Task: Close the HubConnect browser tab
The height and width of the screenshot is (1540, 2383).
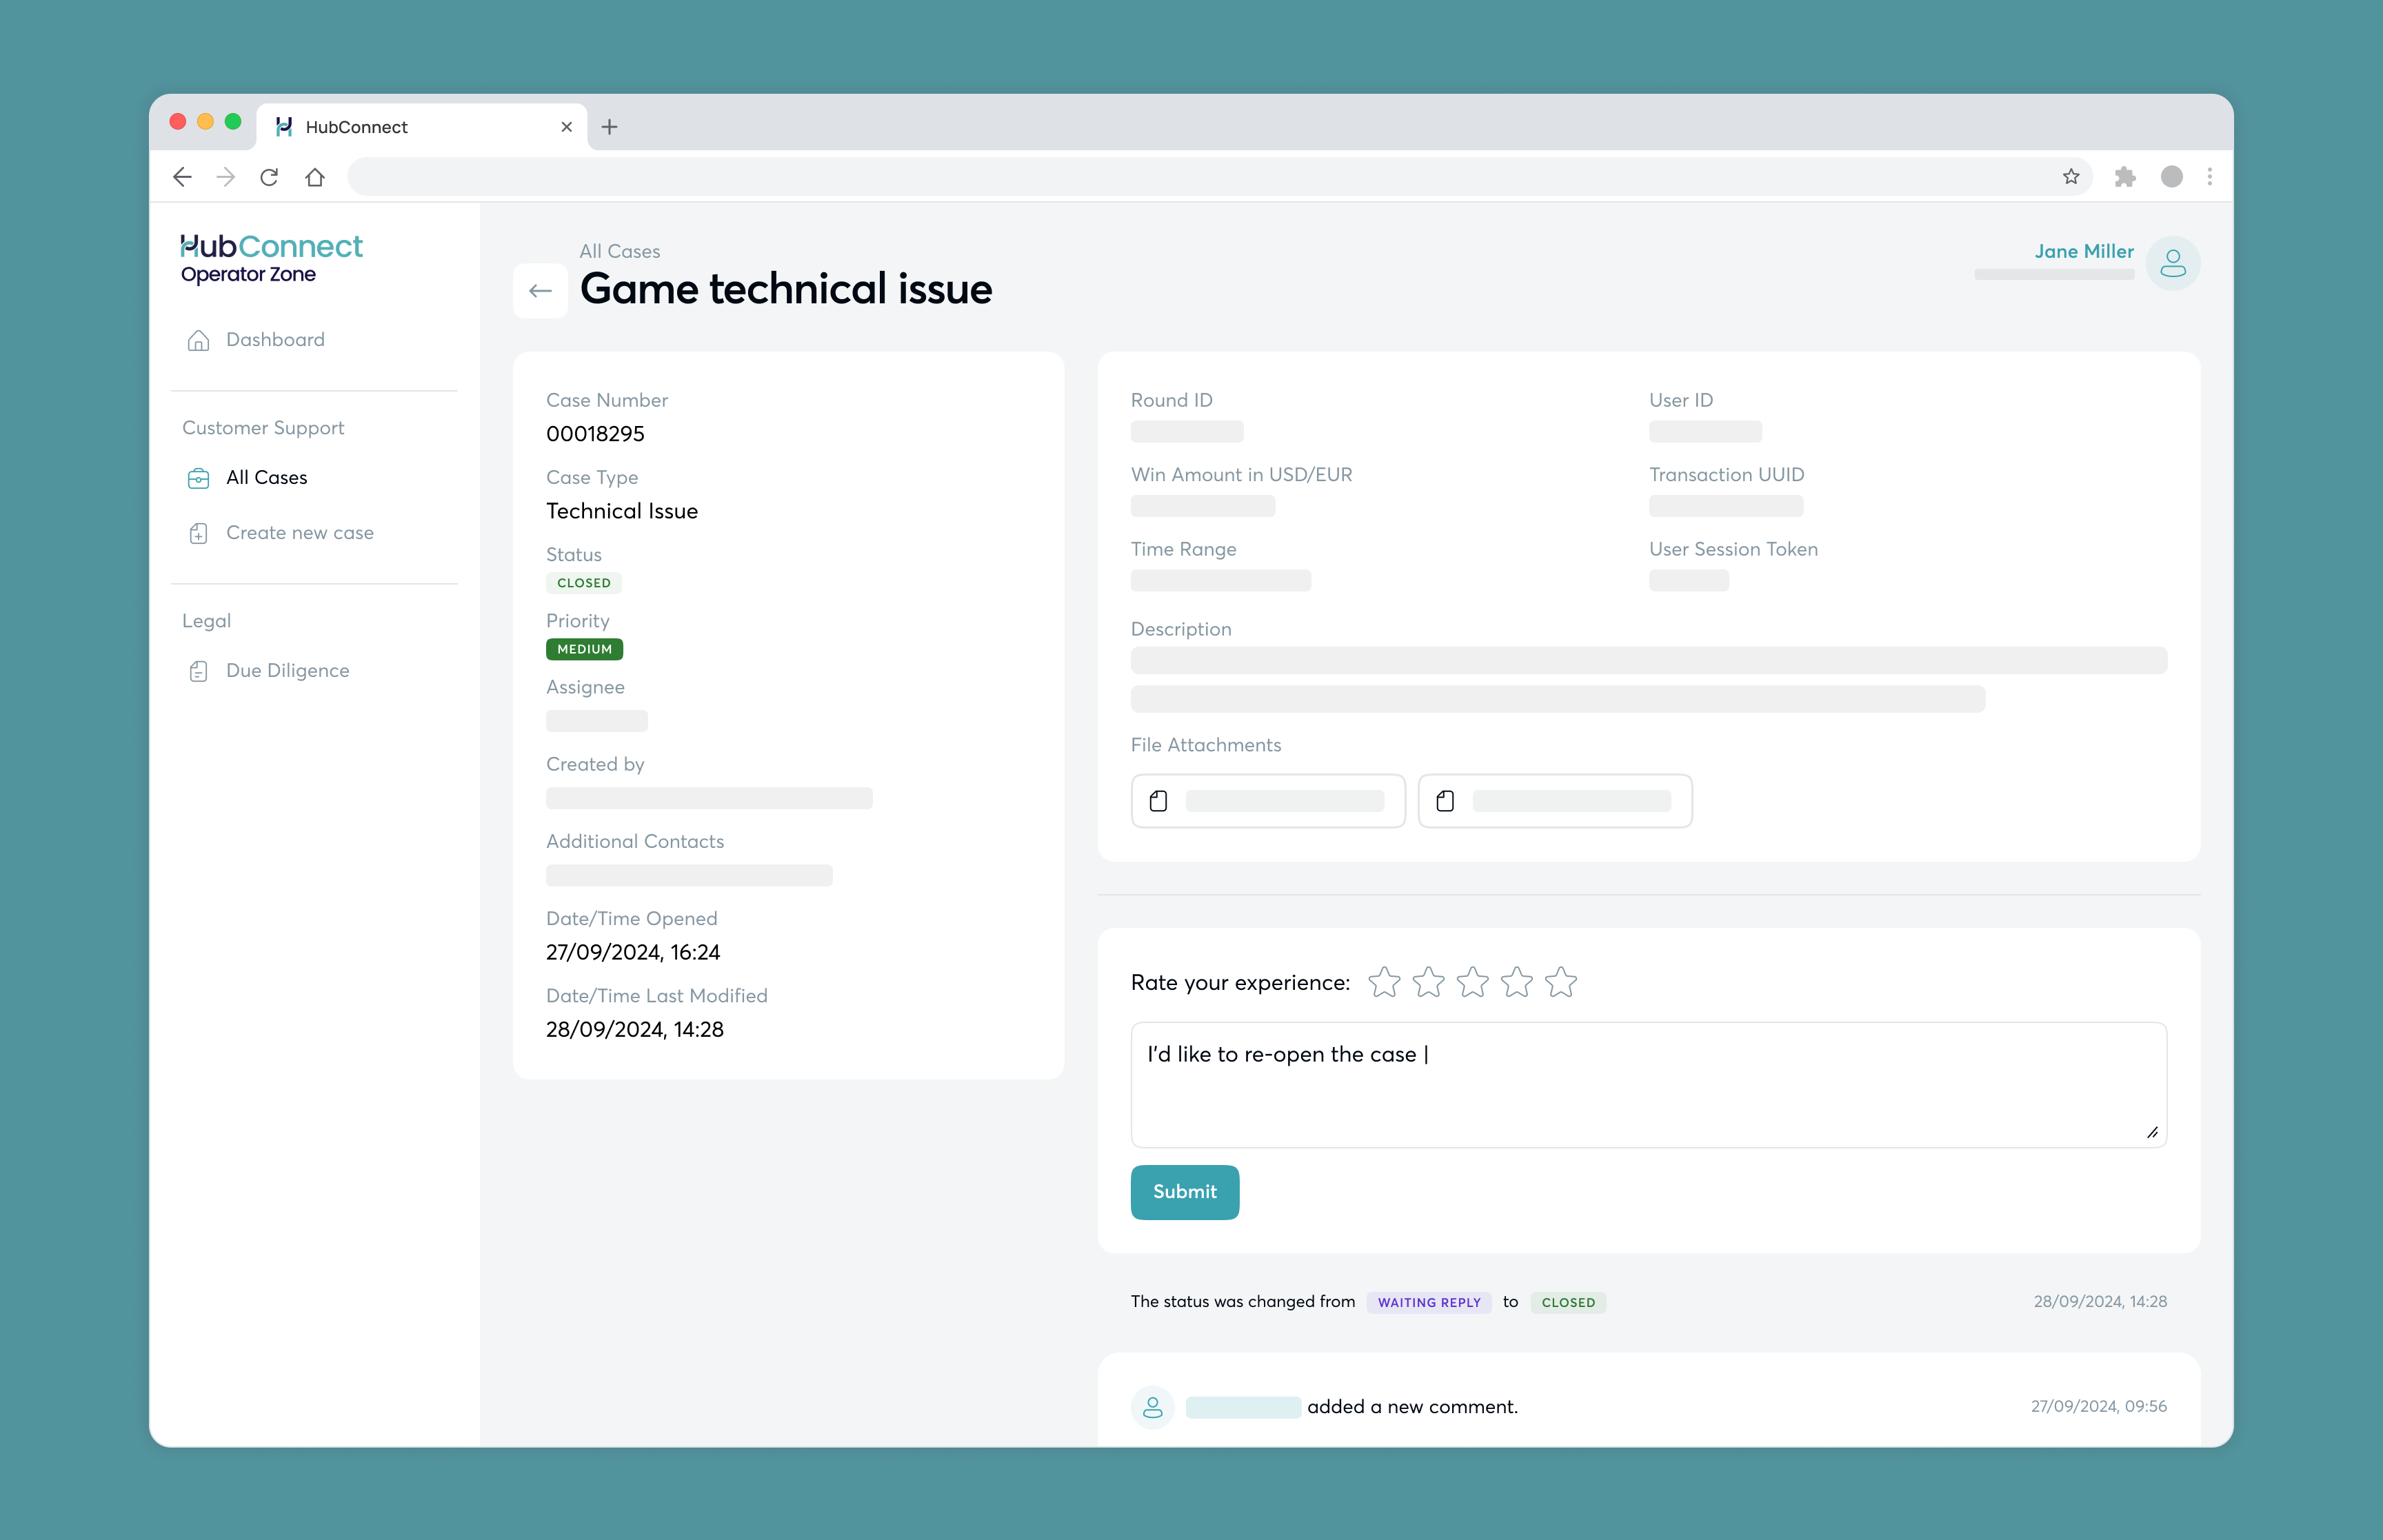Action: click(x=566, y=127)
